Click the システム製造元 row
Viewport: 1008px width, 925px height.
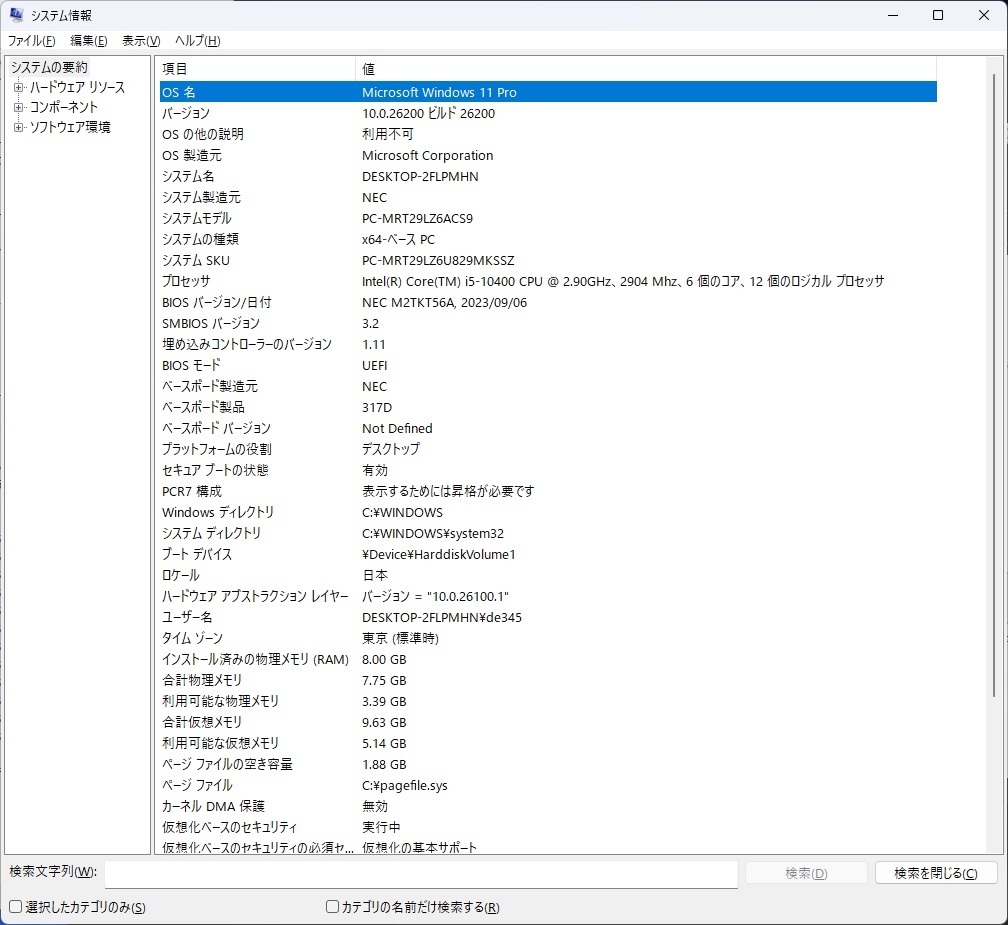(548, 197)
